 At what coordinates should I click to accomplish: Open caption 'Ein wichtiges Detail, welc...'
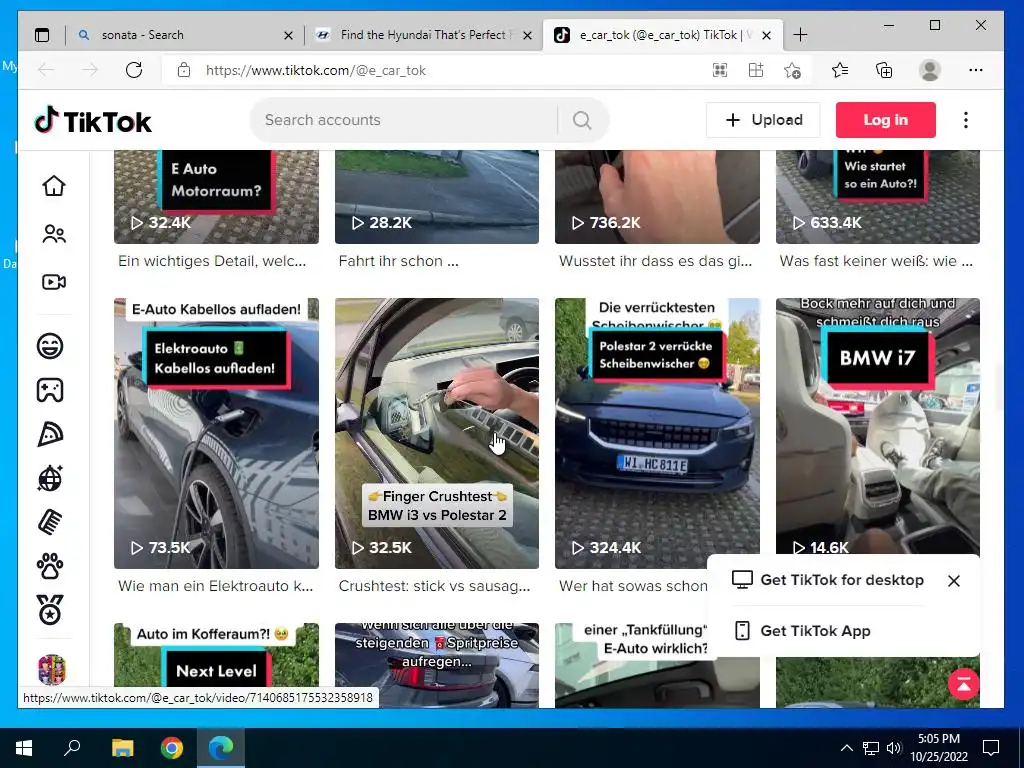[x=212, y=261]
